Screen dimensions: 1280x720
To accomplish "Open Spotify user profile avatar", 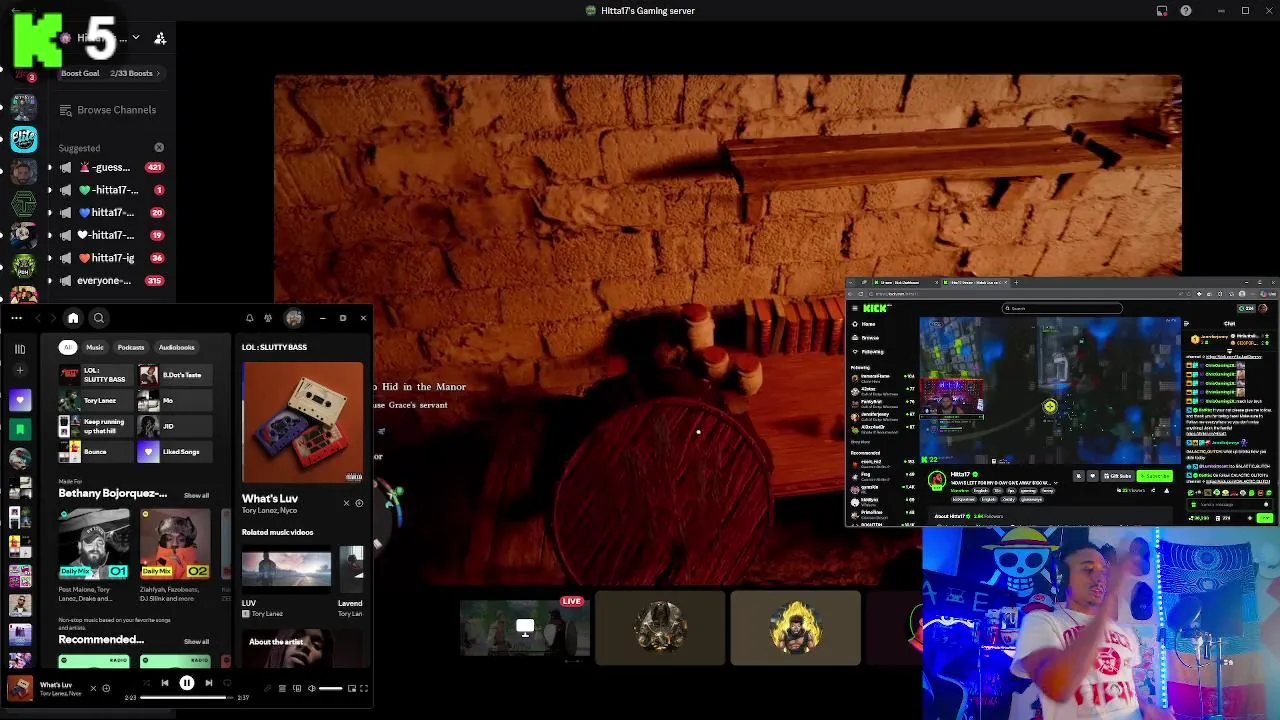I will point(294,318).
